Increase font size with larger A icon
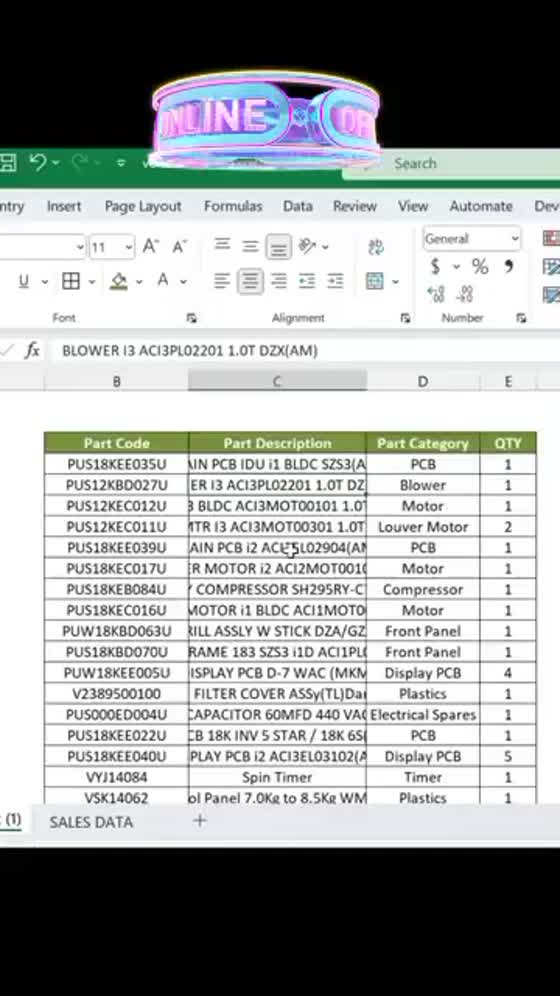 point(150,246)
